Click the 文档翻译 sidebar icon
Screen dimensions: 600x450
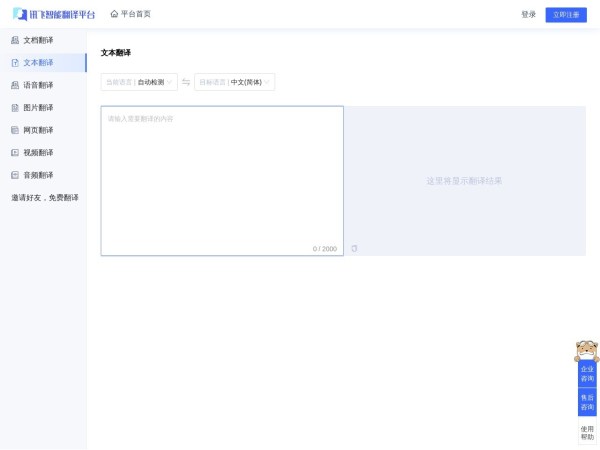click(x=15, y=40)
